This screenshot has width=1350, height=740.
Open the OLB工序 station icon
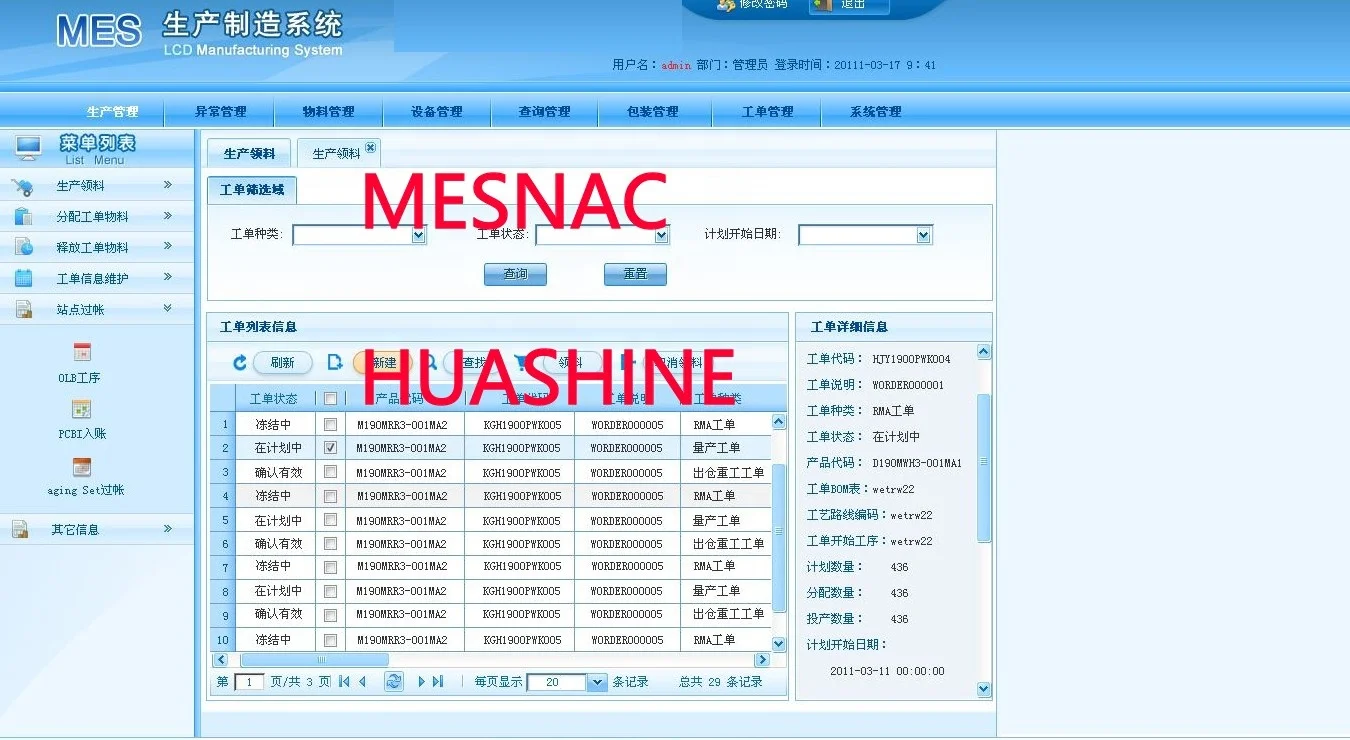(82, 352)
